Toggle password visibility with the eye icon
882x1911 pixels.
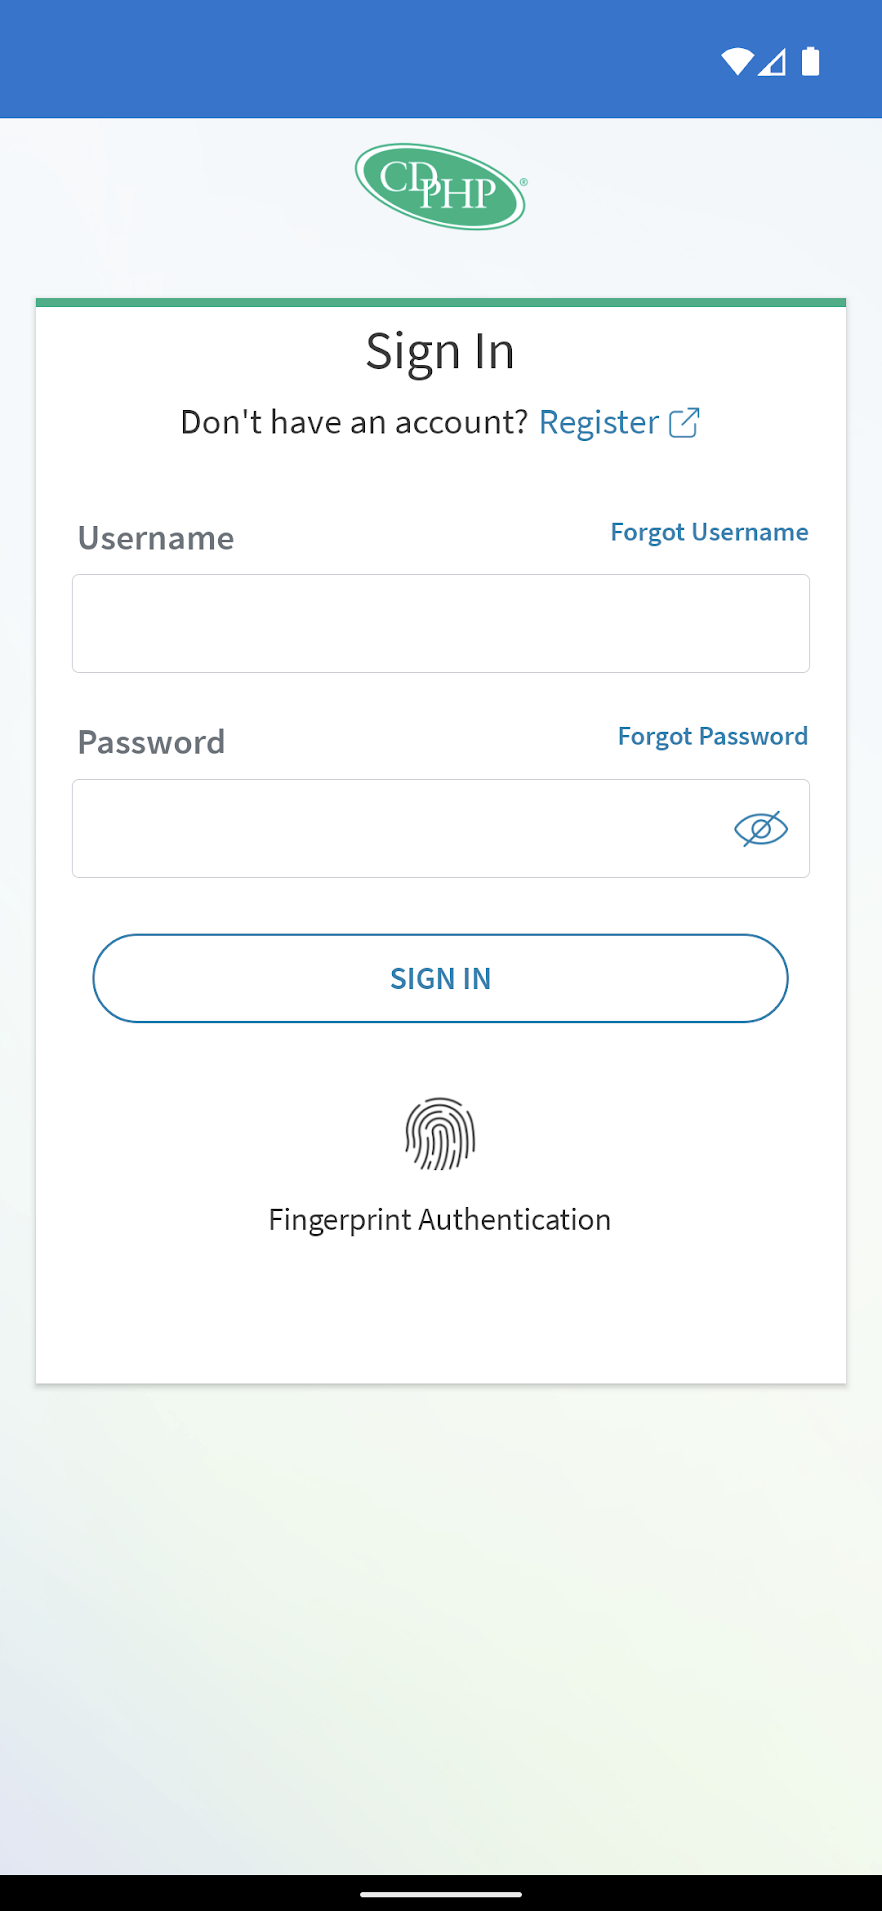tap(761, 829)
